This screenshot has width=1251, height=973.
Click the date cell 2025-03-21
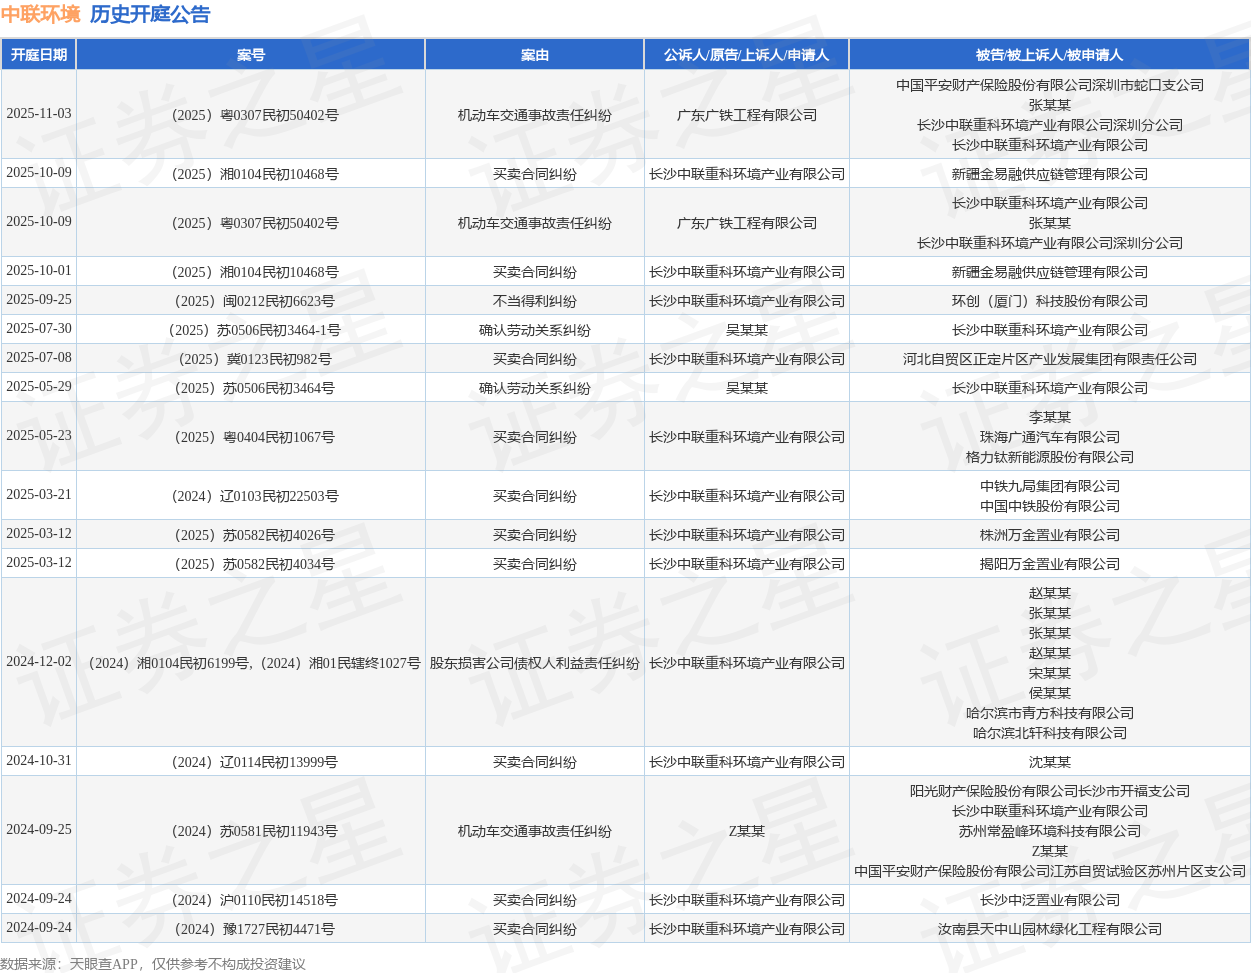(x=39, y=495)
